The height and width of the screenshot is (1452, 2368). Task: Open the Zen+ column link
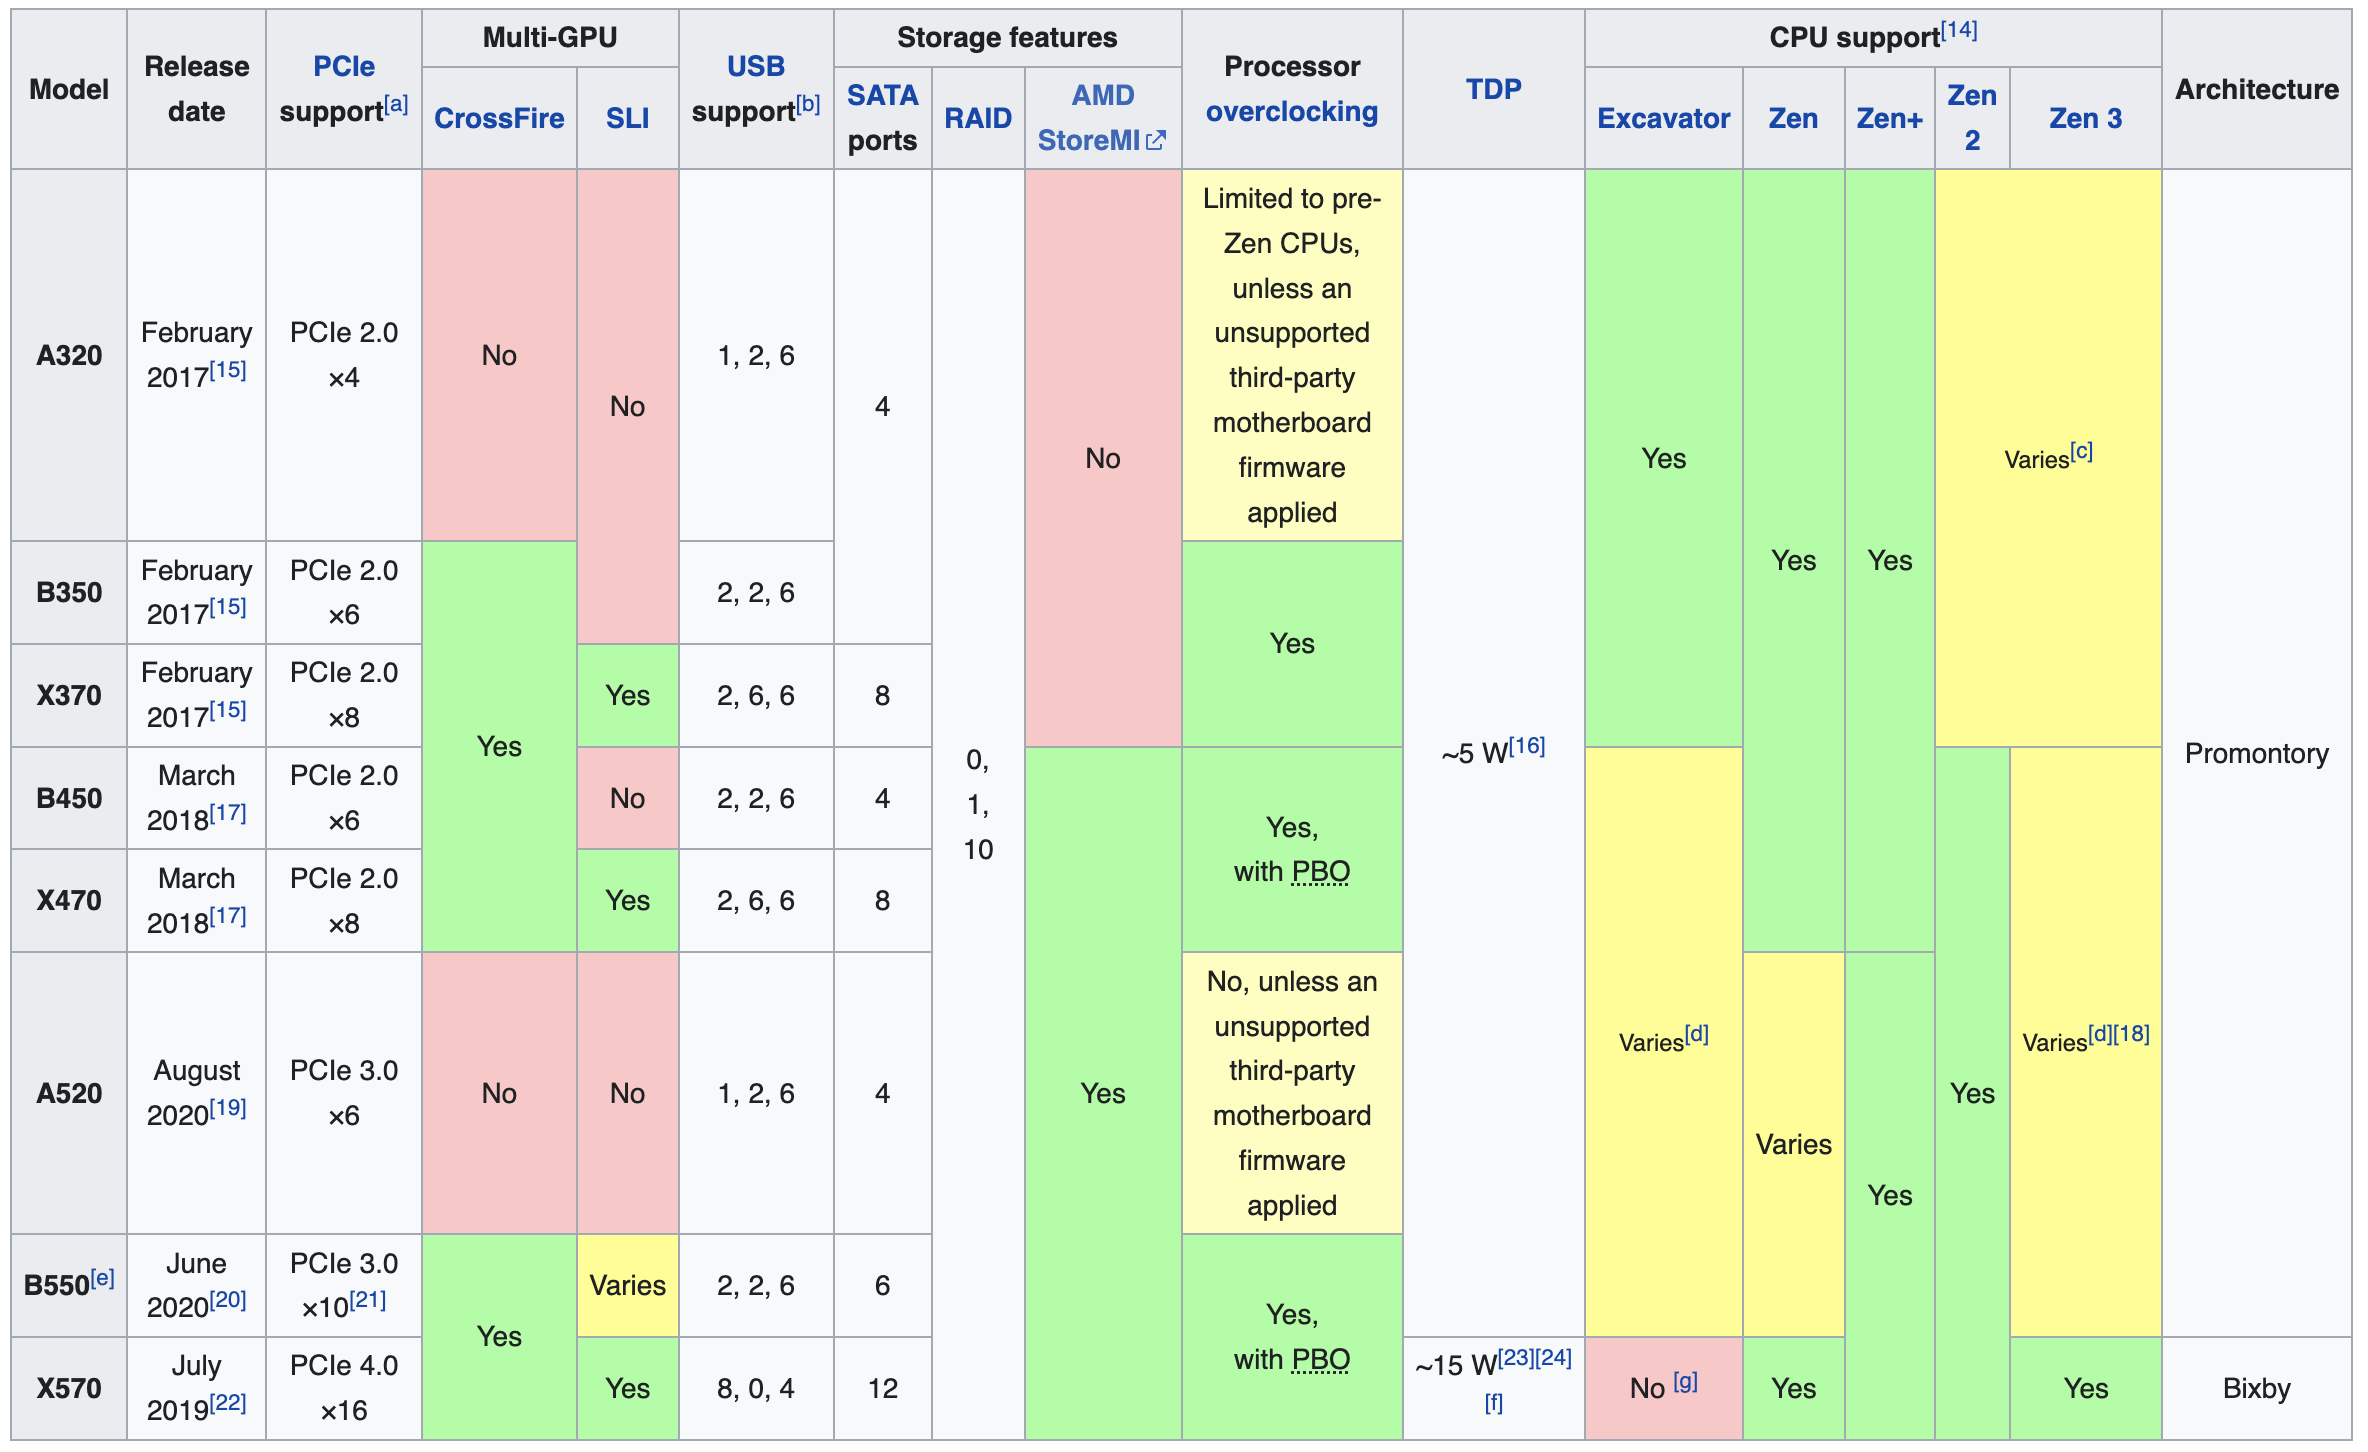(x=1889, y=118)
